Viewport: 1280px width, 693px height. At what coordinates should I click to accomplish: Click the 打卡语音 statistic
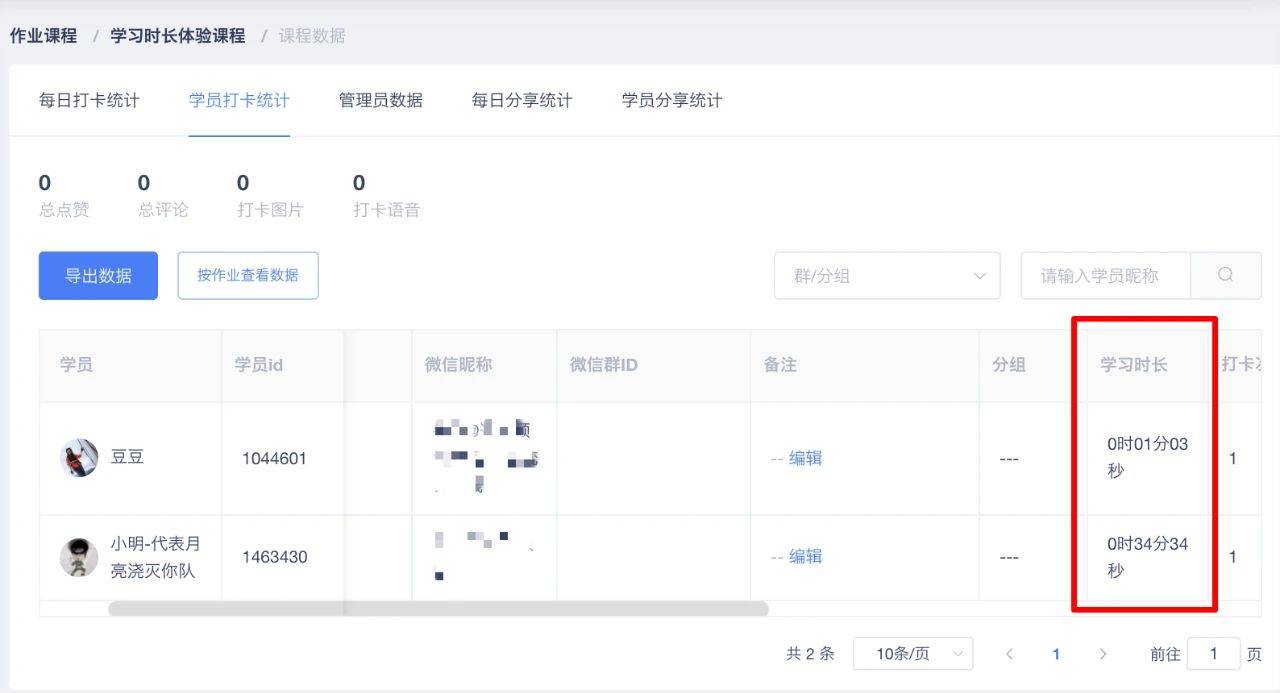pos(386,195)
